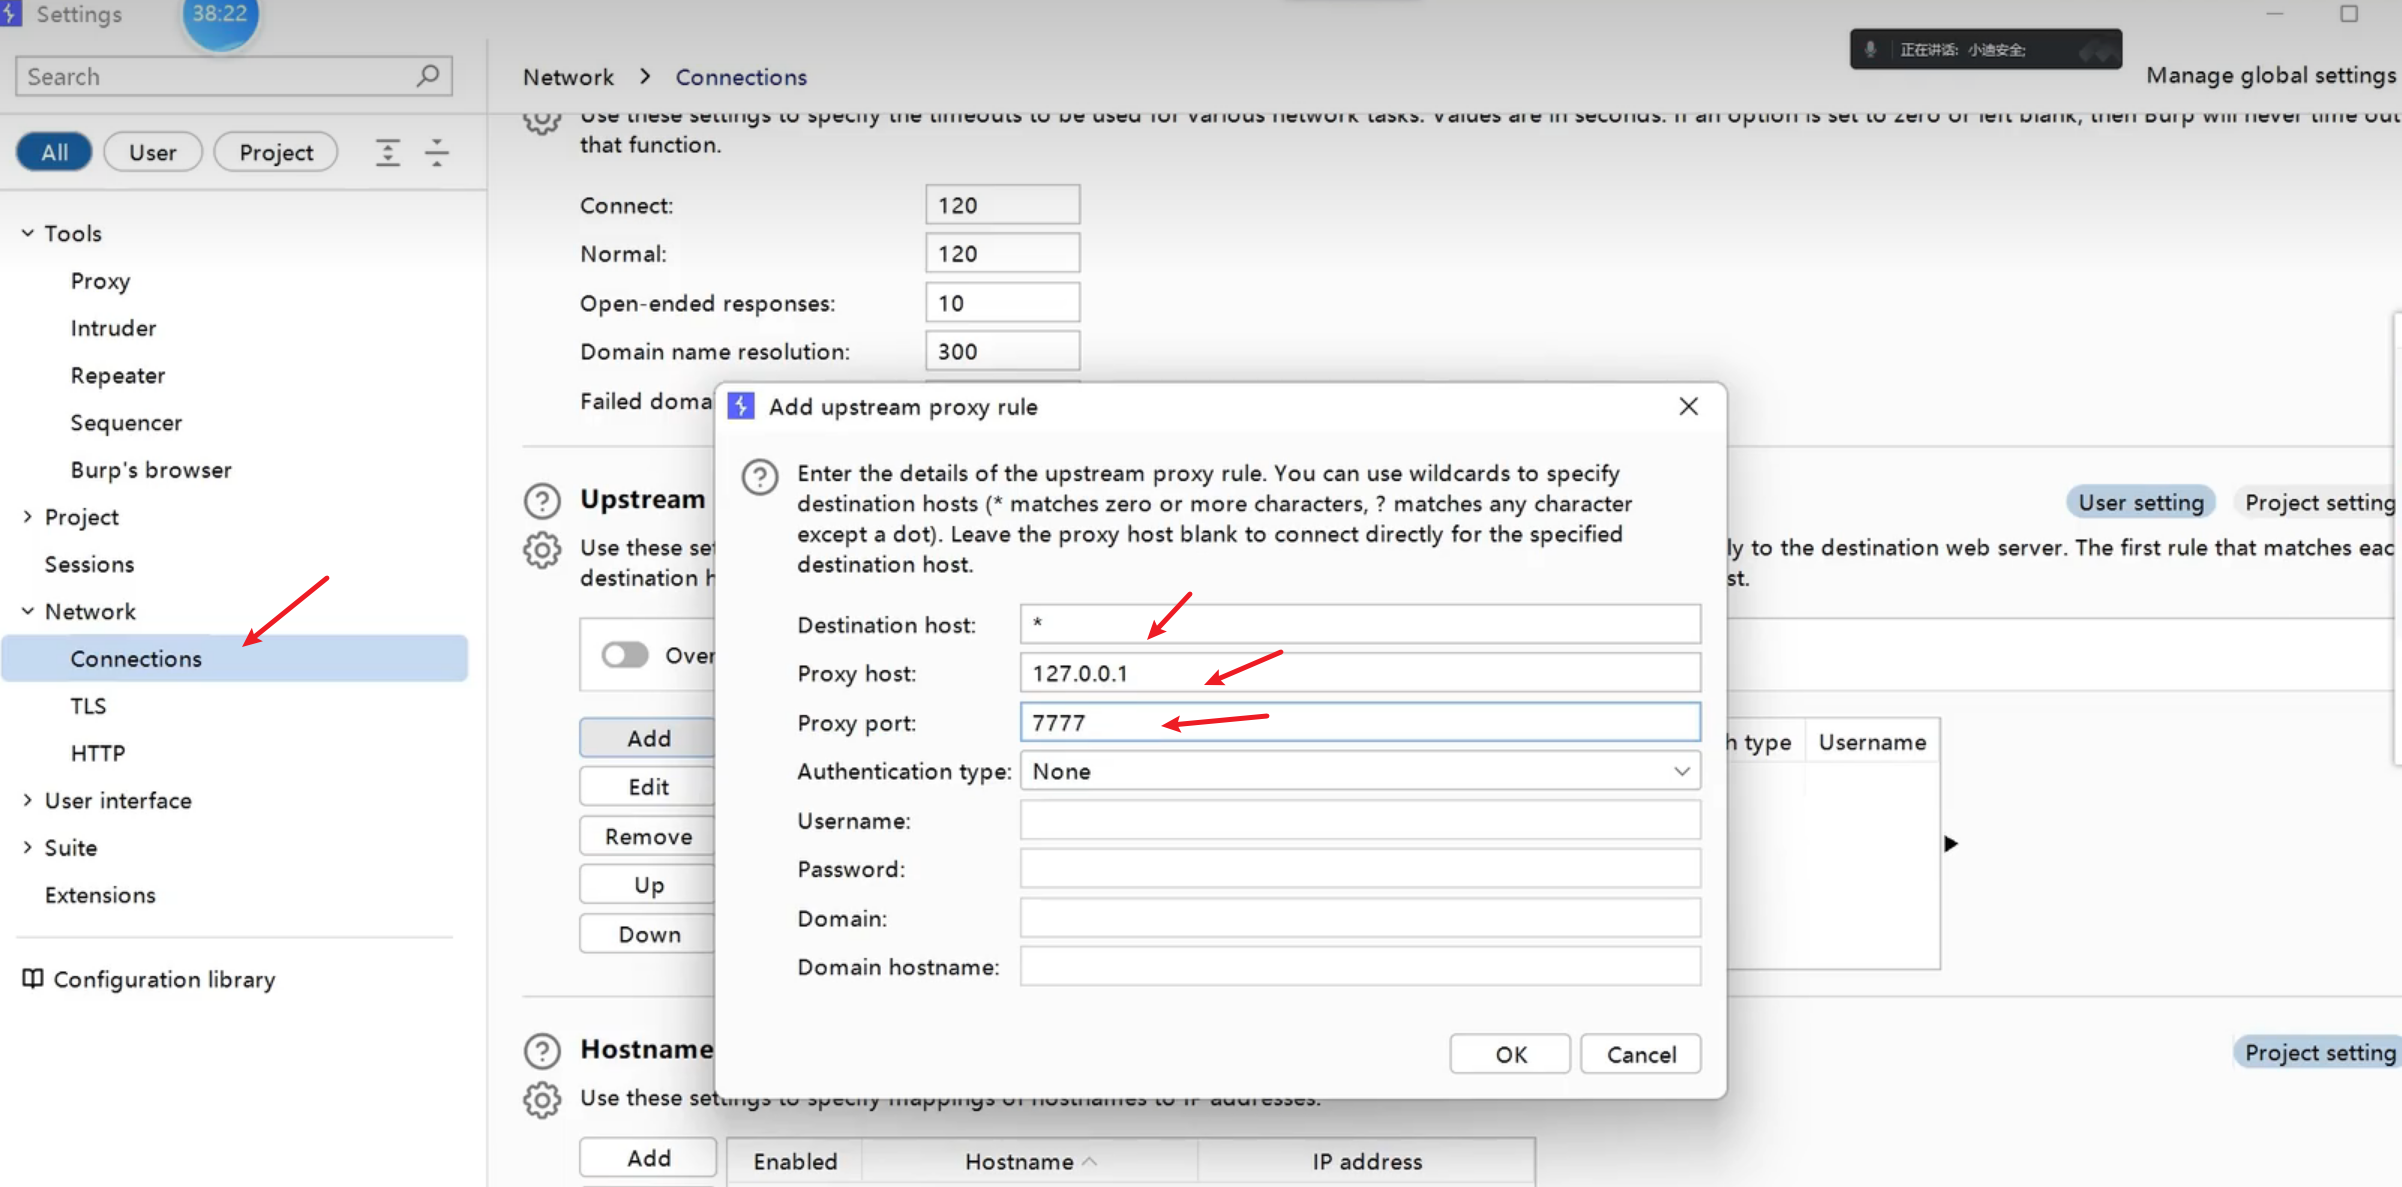This screenshot has width=2402, height=1187.
Task: Click the collapse all sections icon
Action: click(437, 152)
